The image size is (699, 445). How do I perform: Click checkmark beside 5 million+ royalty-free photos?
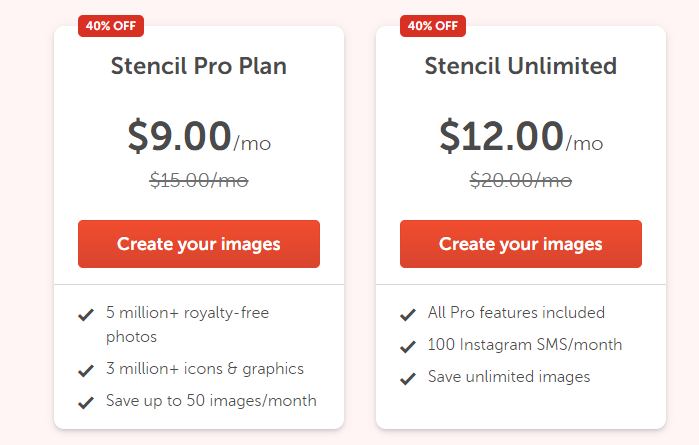(x=87, y=315)
